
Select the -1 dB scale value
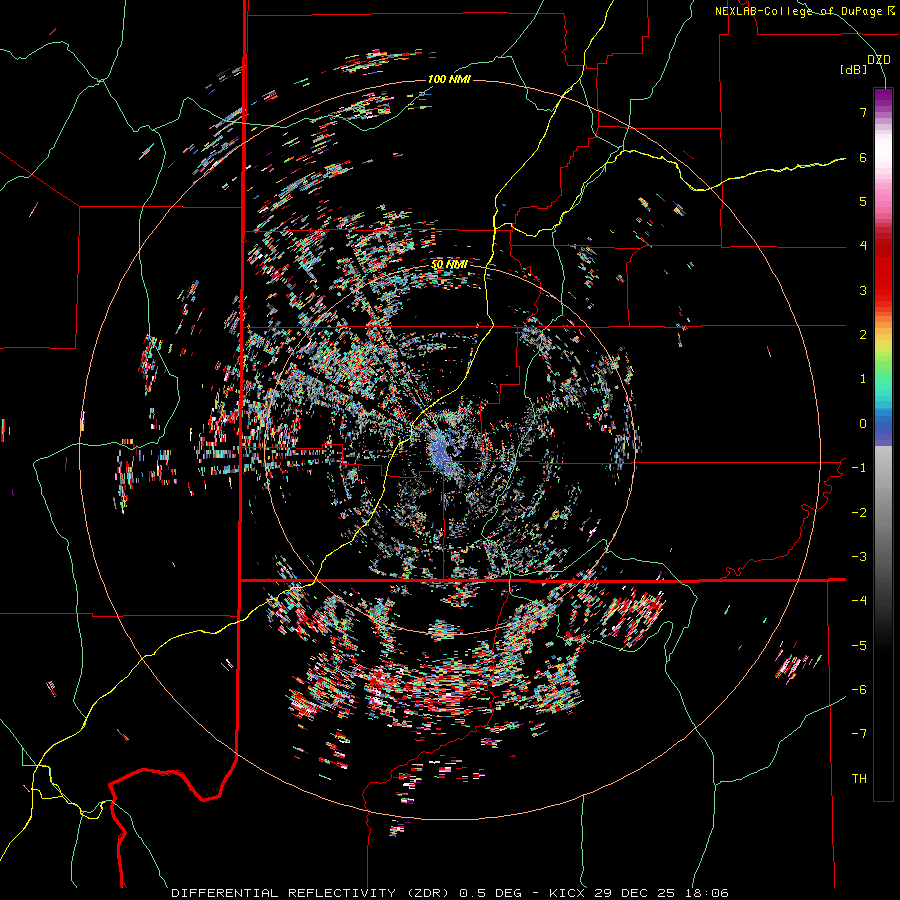(859, 468)
